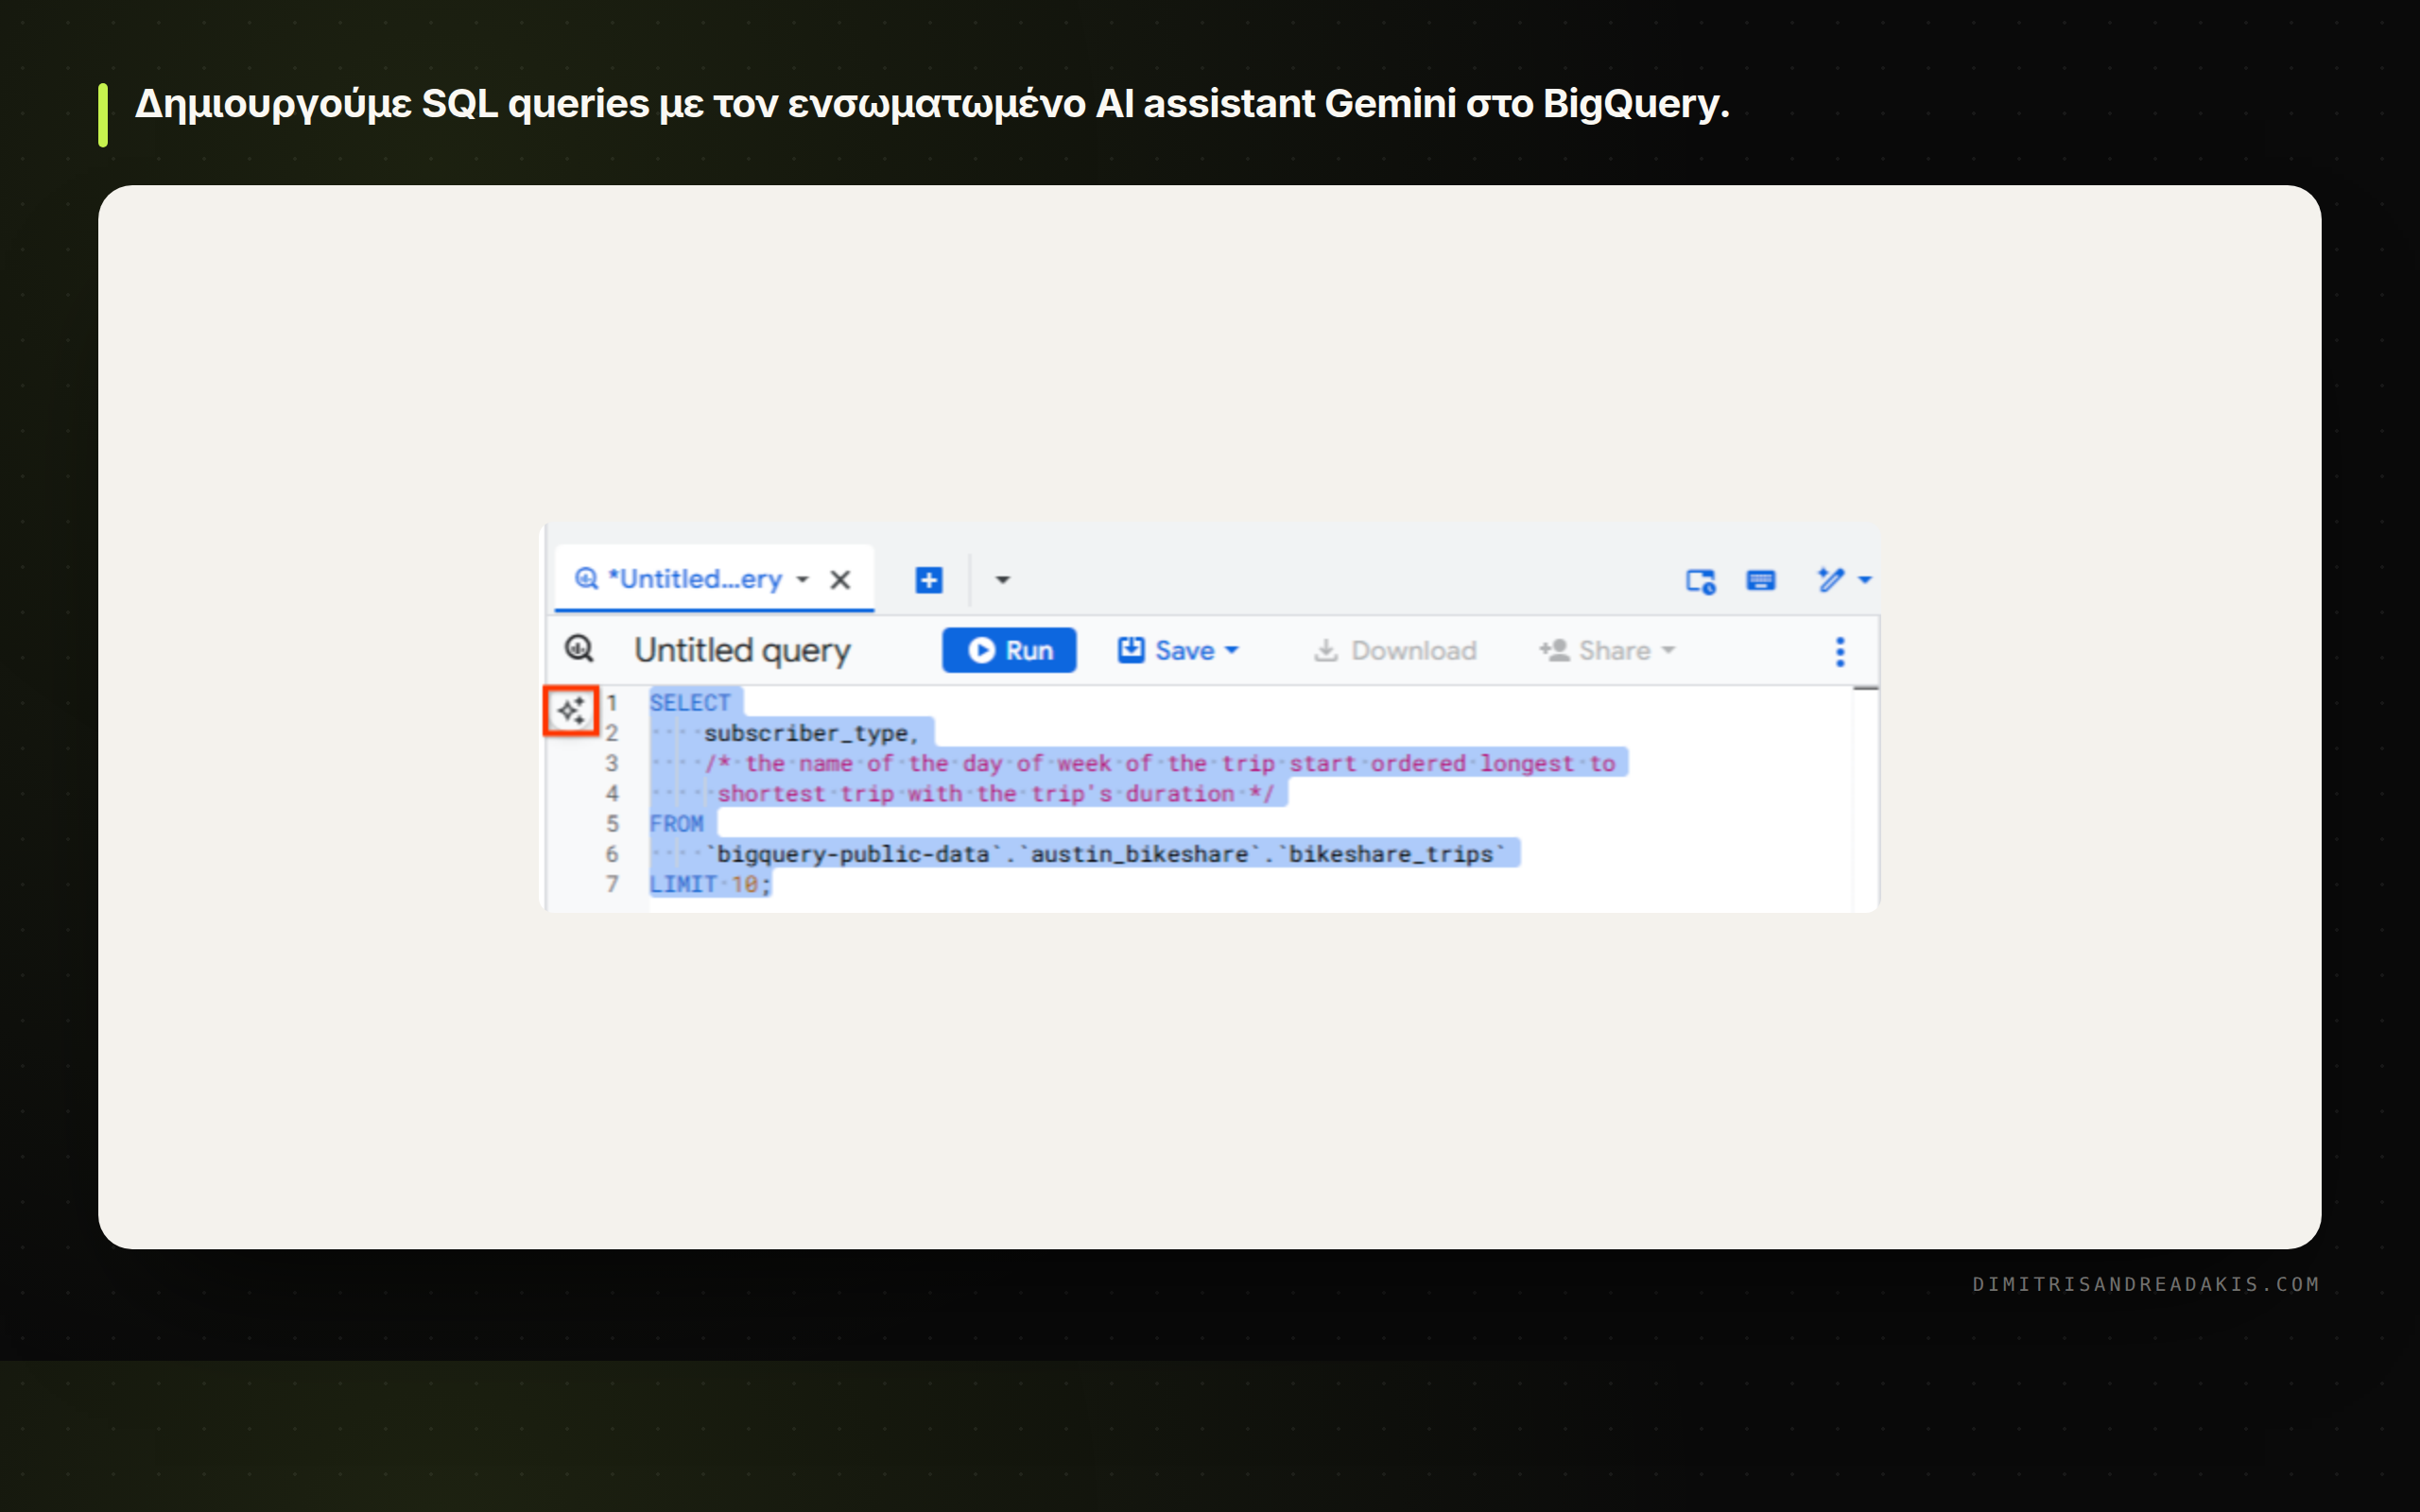The height and width of the screenshot is (1512, 2420).
Task: Create a new query with the plus icon
Action: pyautogui.click(x=929, y=580)
